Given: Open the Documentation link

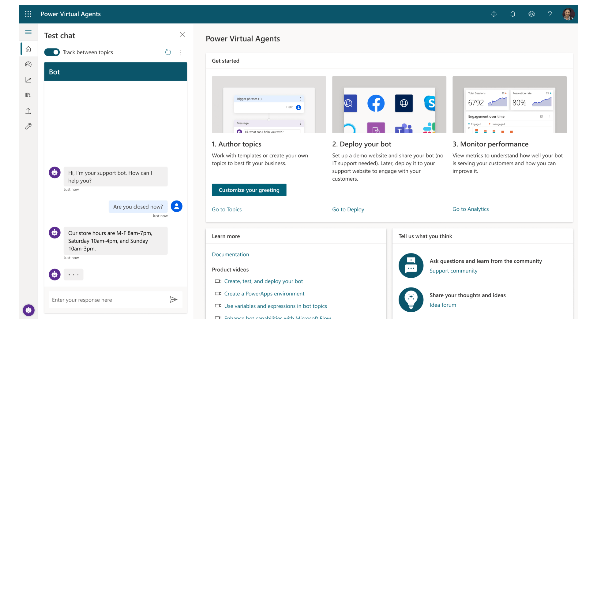Looking at the screenshot, I should point(230,254).
